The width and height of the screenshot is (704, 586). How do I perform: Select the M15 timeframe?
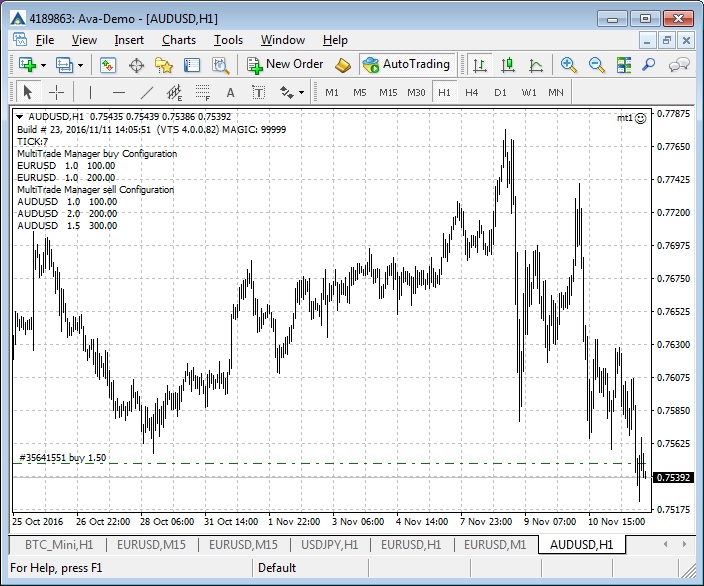point(388,93)
